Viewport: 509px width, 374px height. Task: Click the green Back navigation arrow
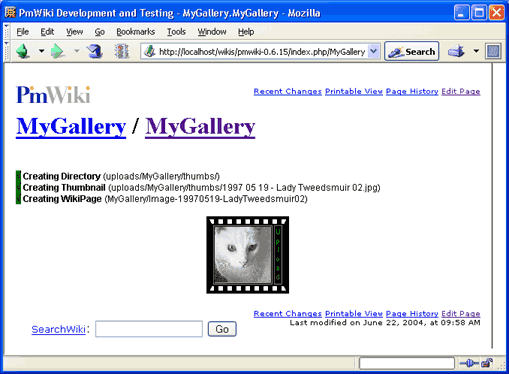(x=23, y=51)
